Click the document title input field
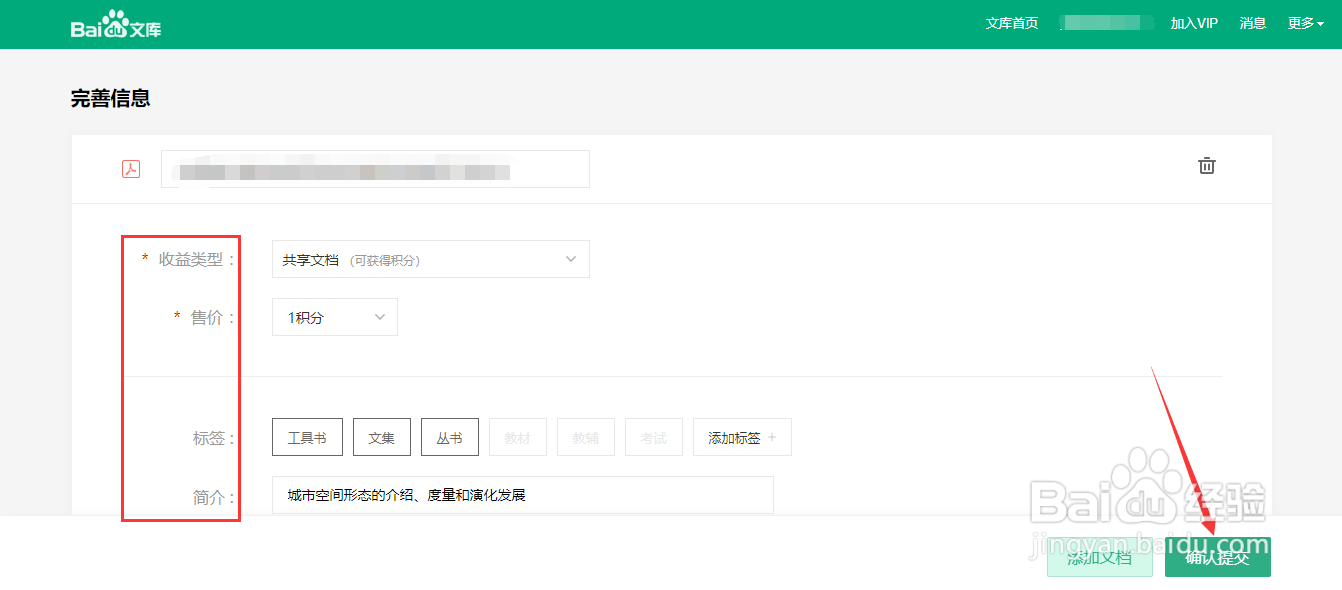The image size is (1342, 590). coord(375,168)
